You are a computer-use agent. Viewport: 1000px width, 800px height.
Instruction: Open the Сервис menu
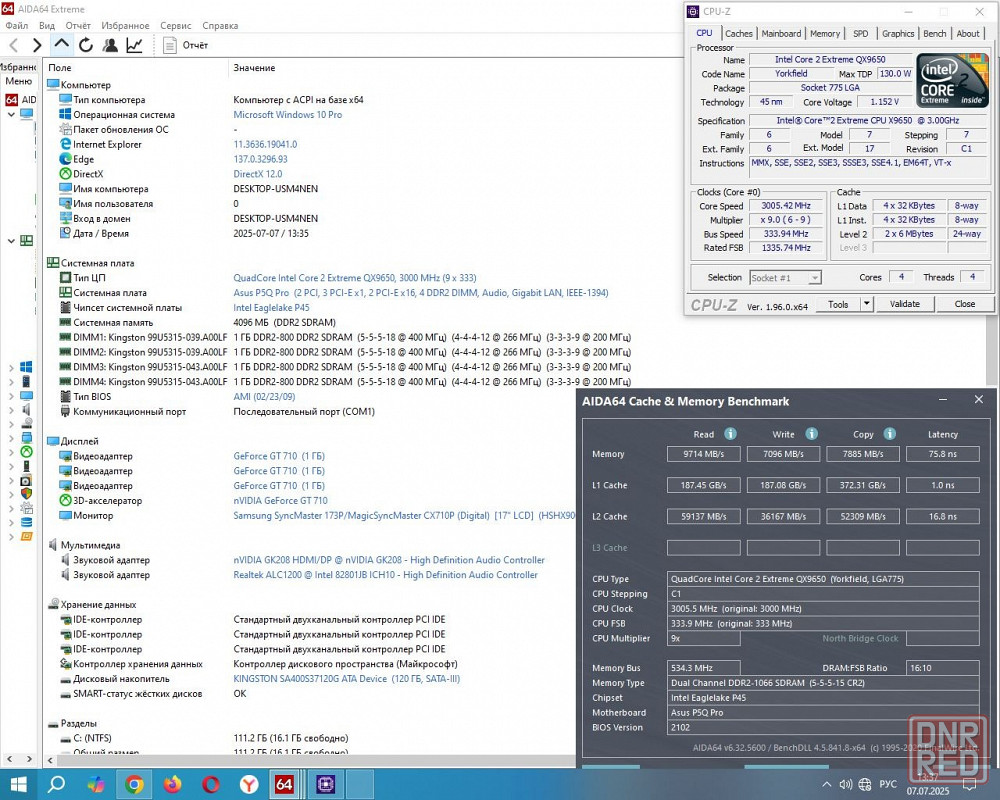coord(175,26)
